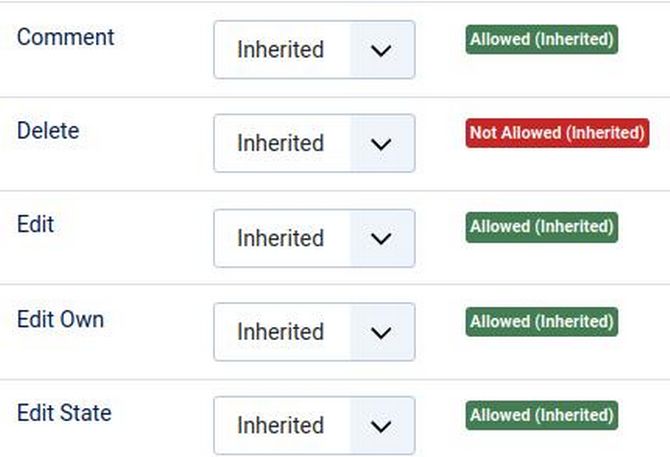Image resolution: width=670 pixels, height=457 pixels.
Task: Click the chevron arrow in the Edit State dropdown
Action: click(381, 426)
